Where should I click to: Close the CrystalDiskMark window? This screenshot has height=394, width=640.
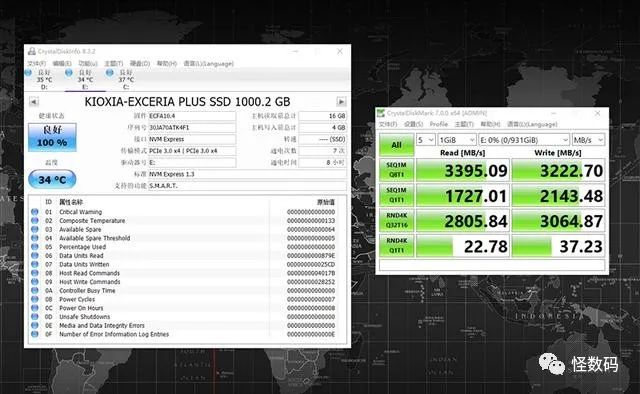(598, 113)
